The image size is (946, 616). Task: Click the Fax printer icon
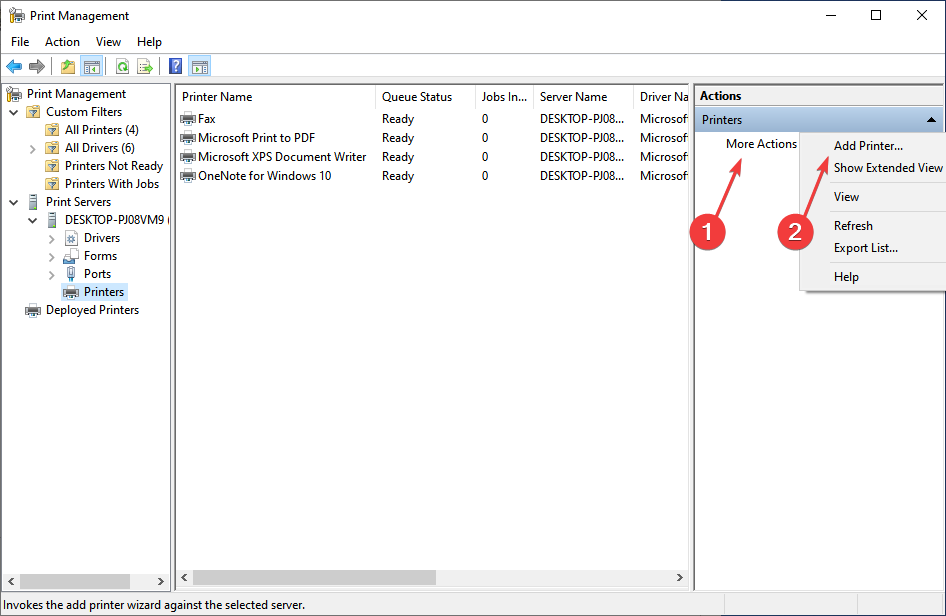coord(188,119)
